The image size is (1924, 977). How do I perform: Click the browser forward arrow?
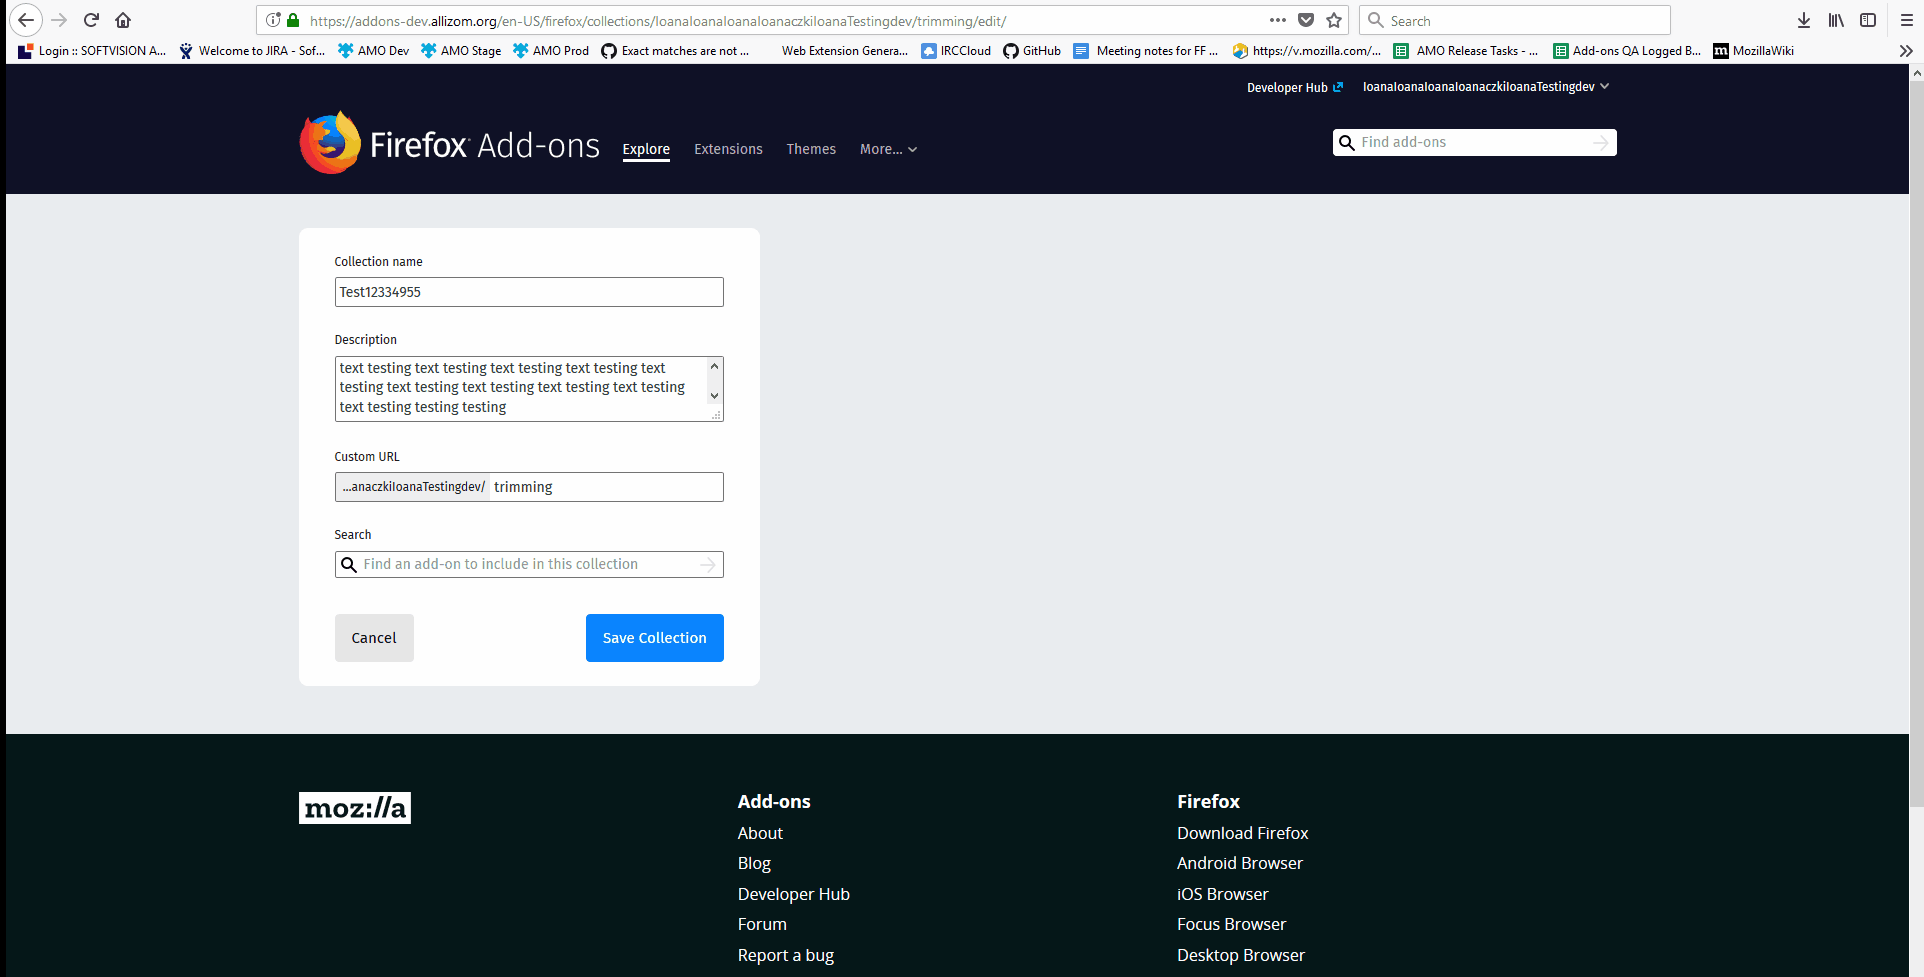point(59,20)
